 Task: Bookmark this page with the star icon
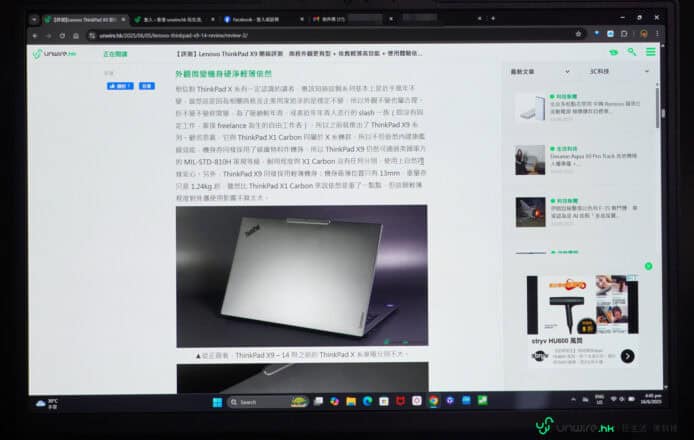pos(578,34)
